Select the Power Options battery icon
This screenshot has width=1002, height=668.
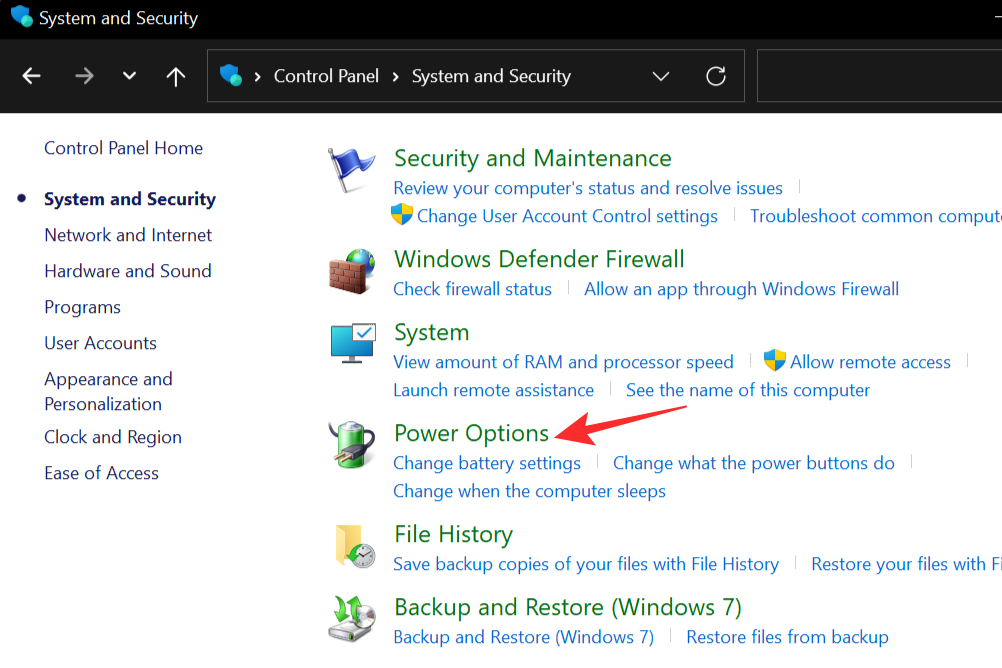tap(352, 444)
